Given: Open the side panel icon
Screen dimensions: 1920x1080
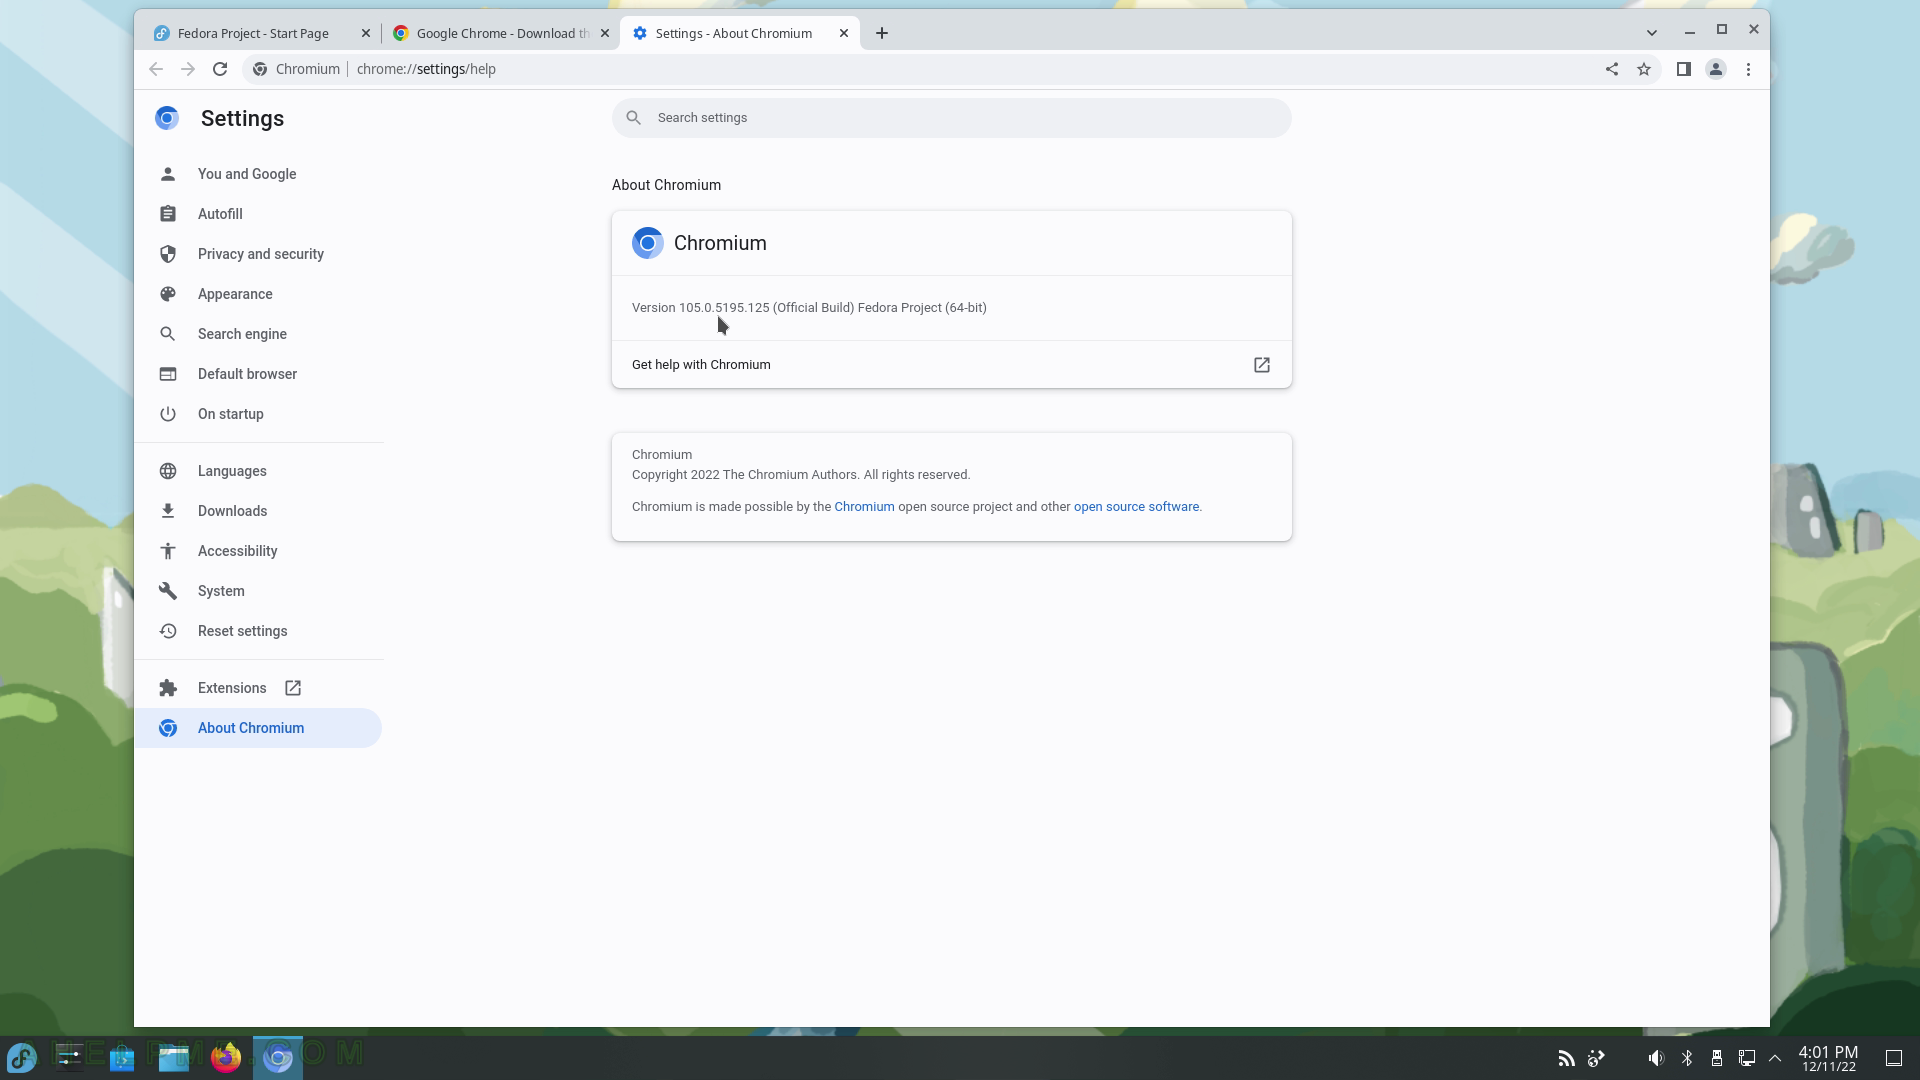Looking at the screenshot, I should tap(1684, 69).
